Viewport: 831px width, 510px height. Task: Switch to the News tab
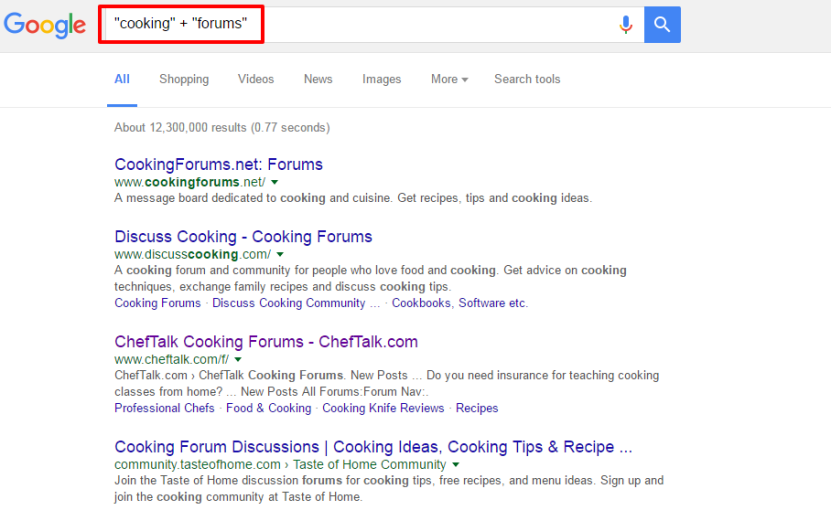tap(318, 79)
